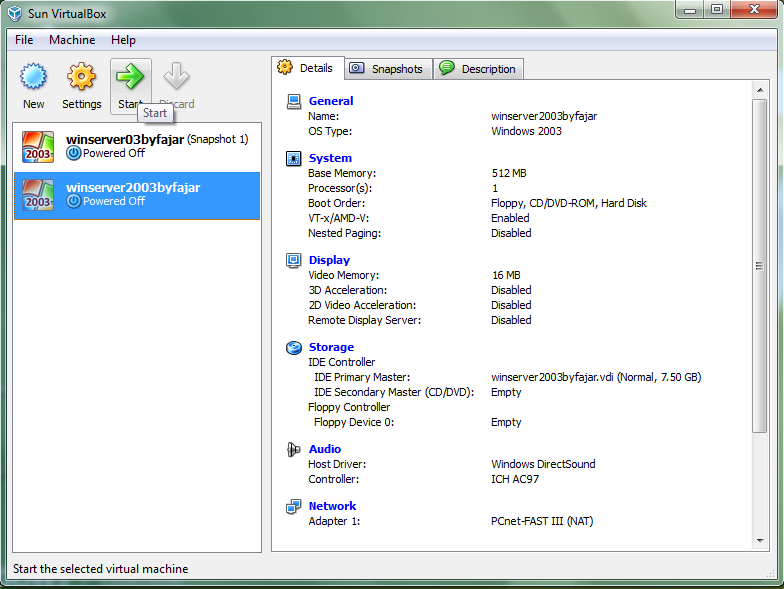Click the General section monitor icon
Screen dimensions: 784x589
(x=294, y=102)
